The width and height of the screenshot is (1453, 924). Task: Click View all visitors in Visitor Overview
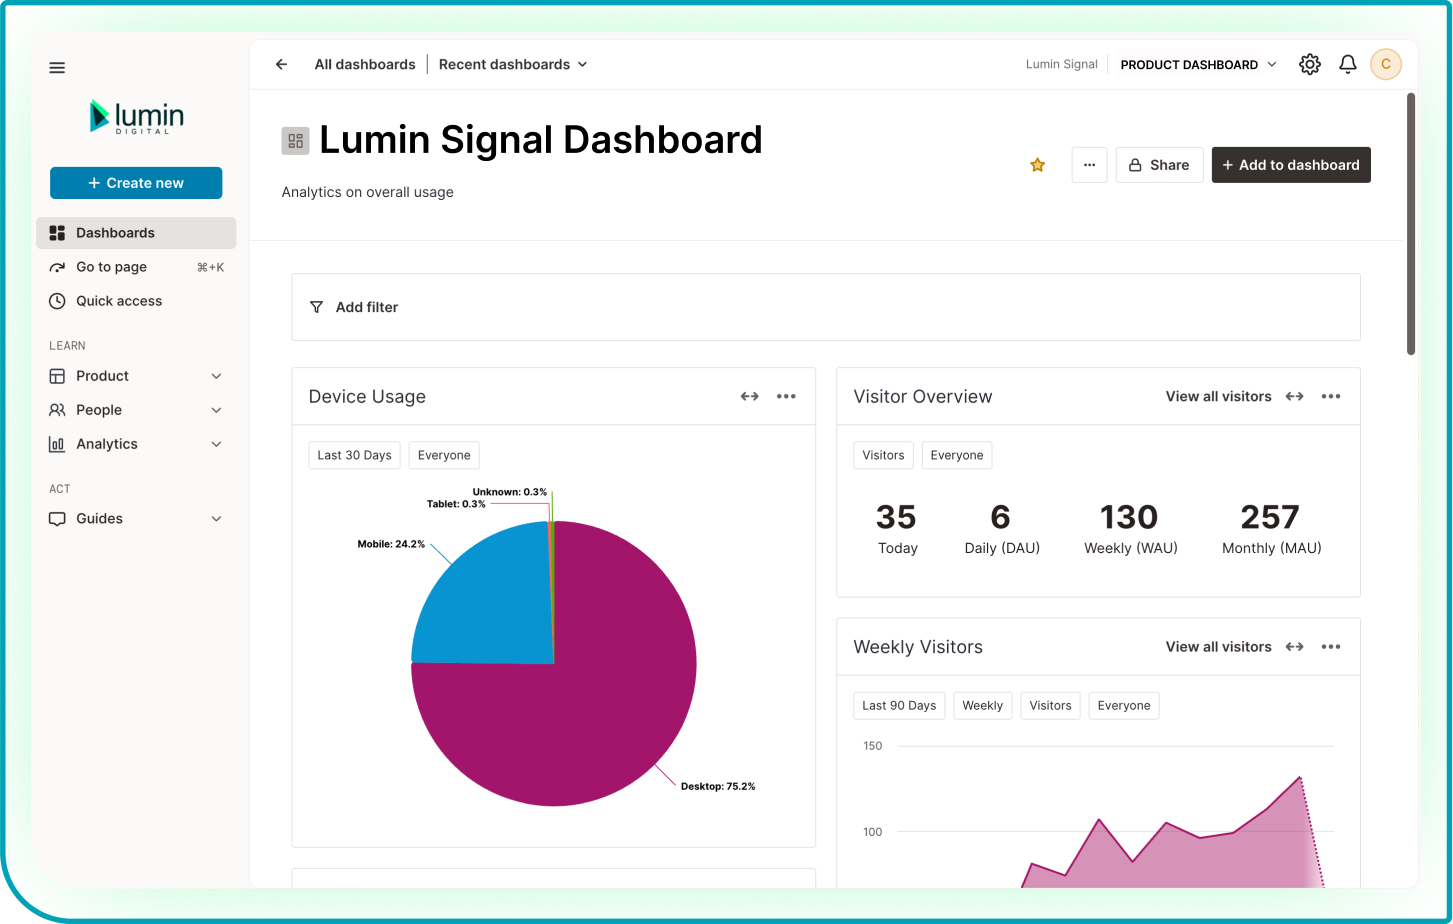tap(1218, 397)
